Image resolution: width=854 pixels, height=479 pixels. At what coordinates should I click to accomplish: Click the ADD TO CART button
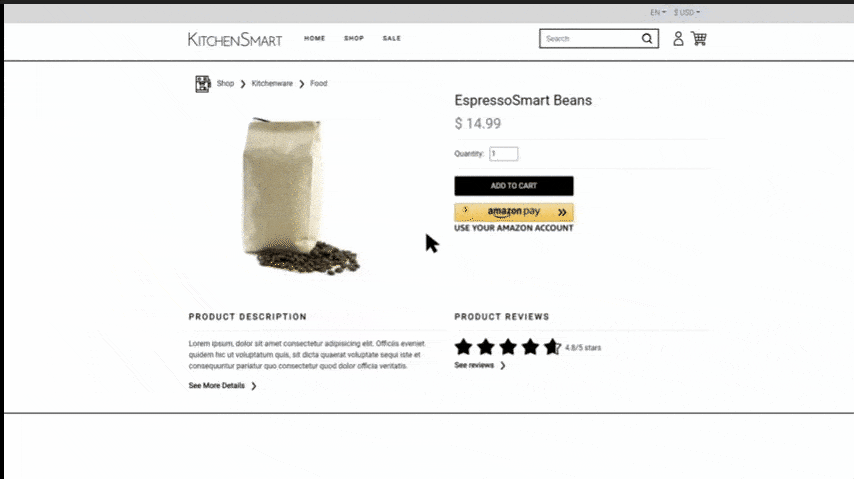coord(514,186)
